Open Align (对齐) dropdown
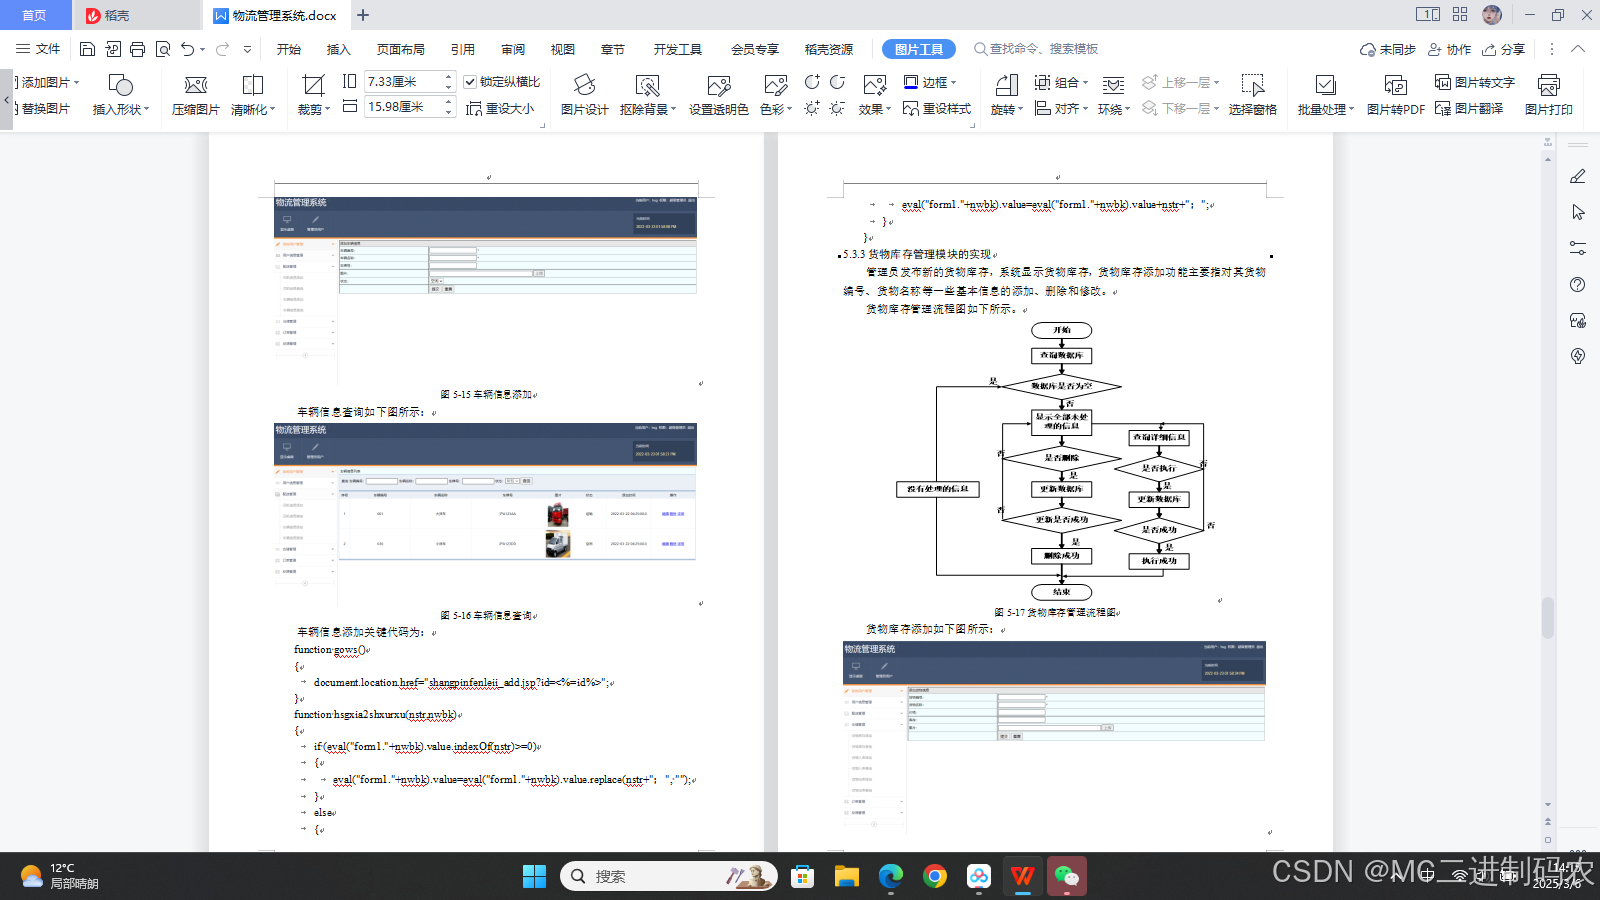Screen dimensions: 1600x900 1061,108
